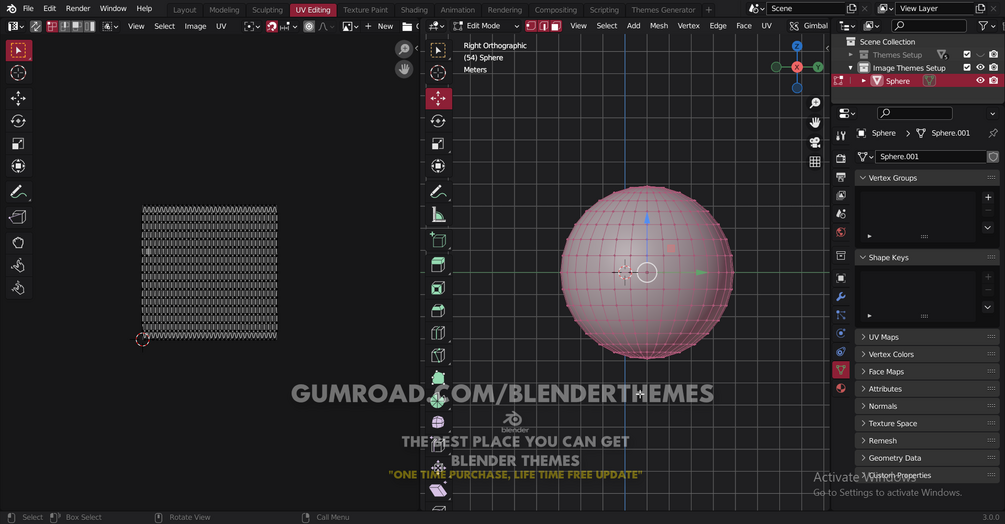The height and width of the screenshot is (524, 1005).
Task: Toggle UV sync selection
Action: 35,26
